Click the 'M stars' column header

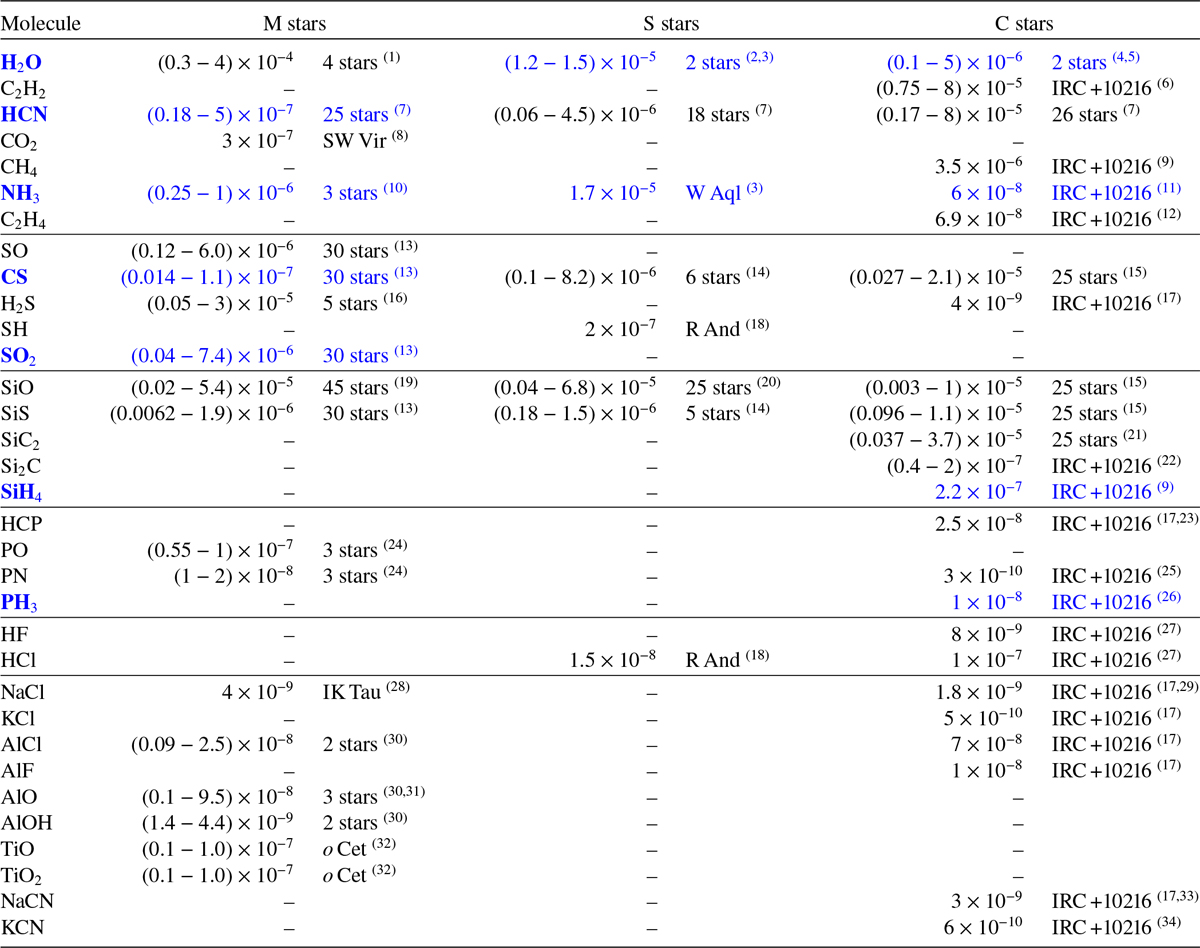[283, 23]
